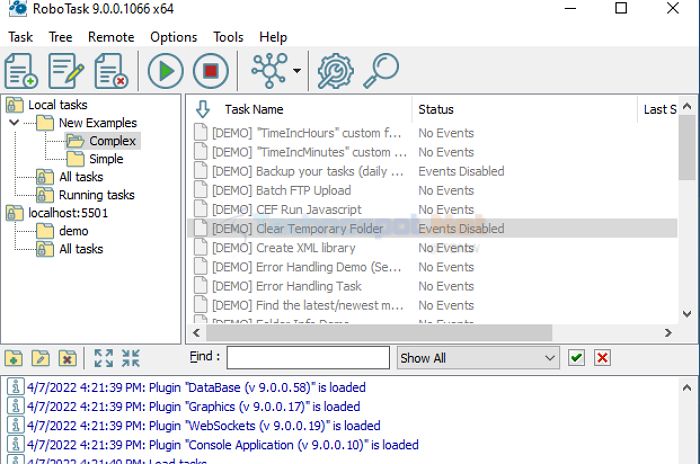Collapse the New Examples tree node
The width and height of the screenshot is (700, 464).
14,122
